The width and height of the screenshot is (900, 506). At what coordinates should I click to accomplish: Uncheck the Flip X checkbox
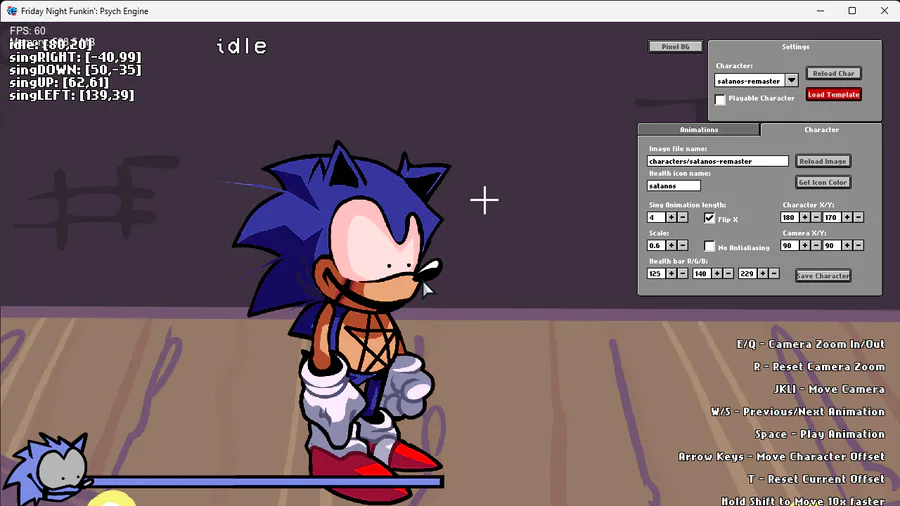pyautogui.click(x=709, y=218)
